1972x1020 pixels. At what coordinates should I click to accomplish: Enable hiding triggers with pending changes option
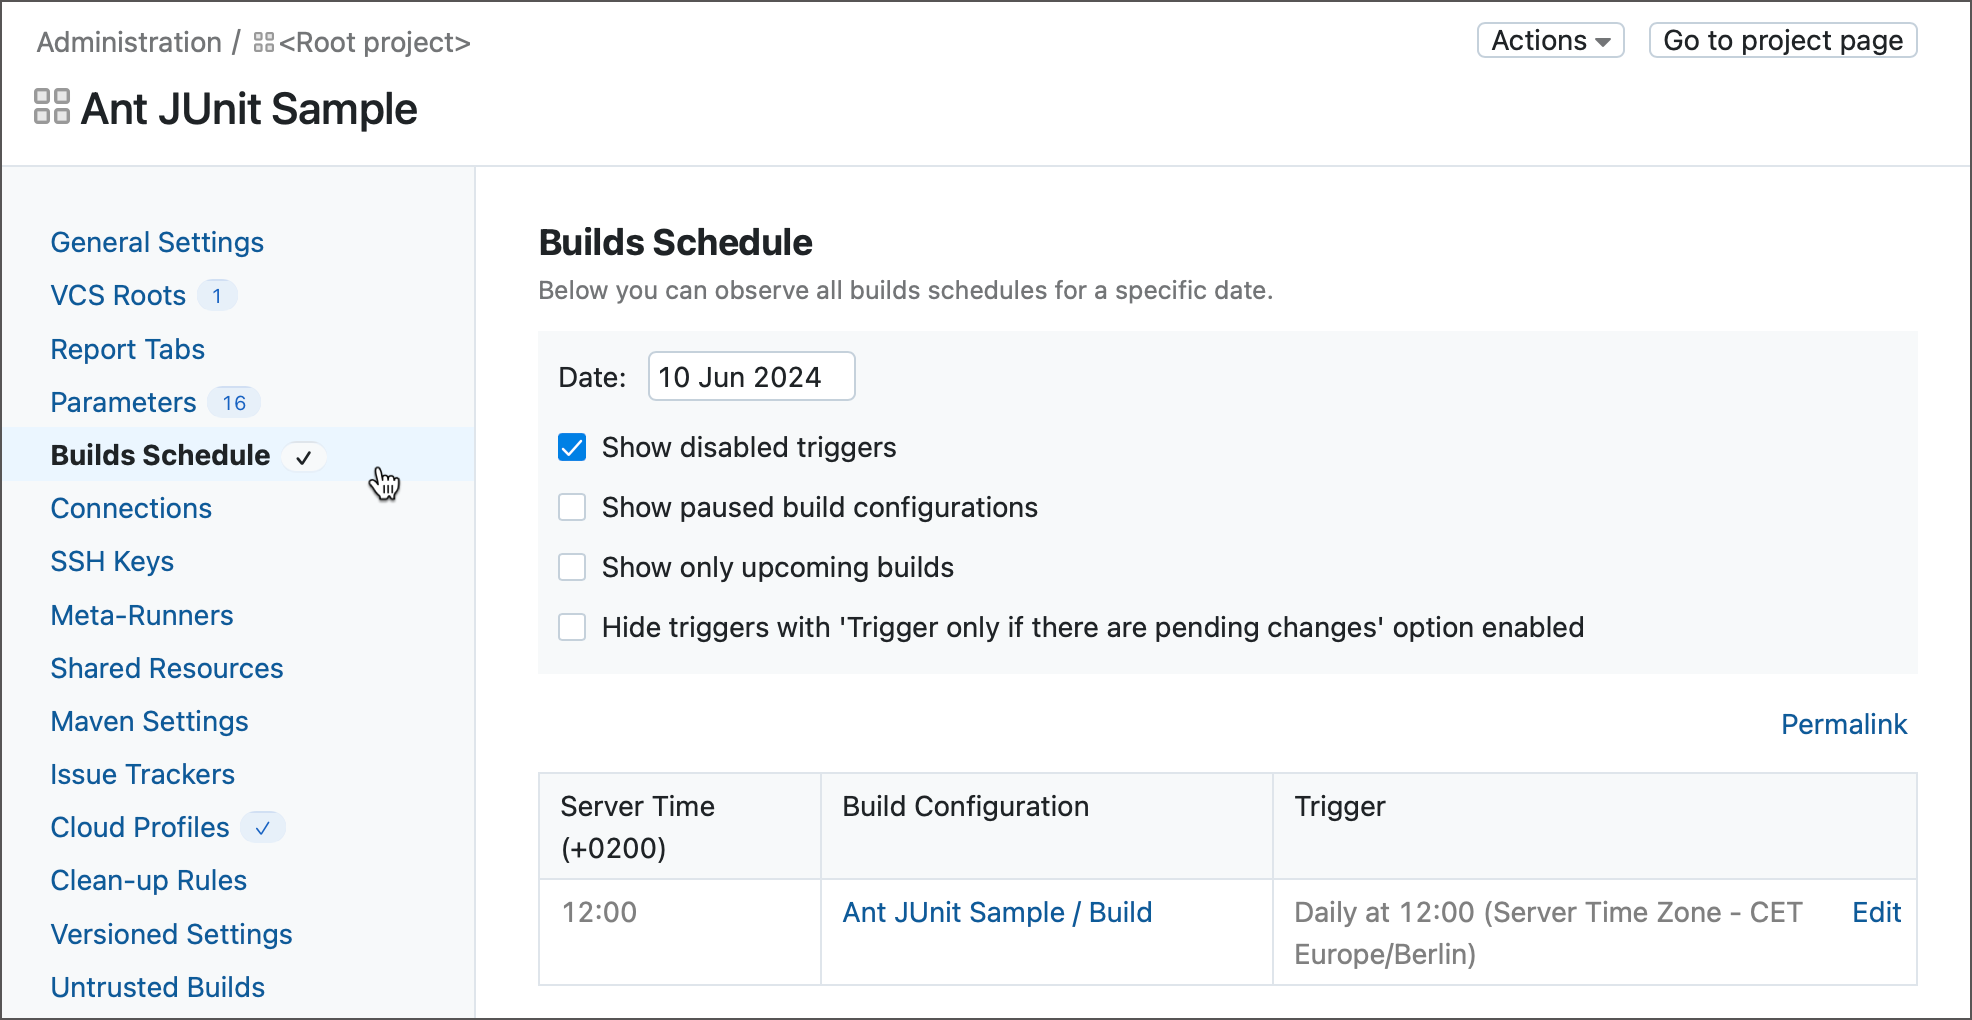click(x=572, y=627)
